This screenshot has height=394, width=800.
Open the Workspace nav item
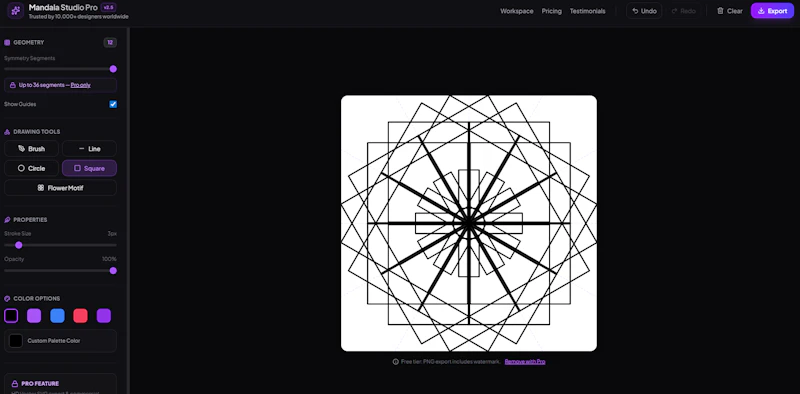tap(517, 11)
